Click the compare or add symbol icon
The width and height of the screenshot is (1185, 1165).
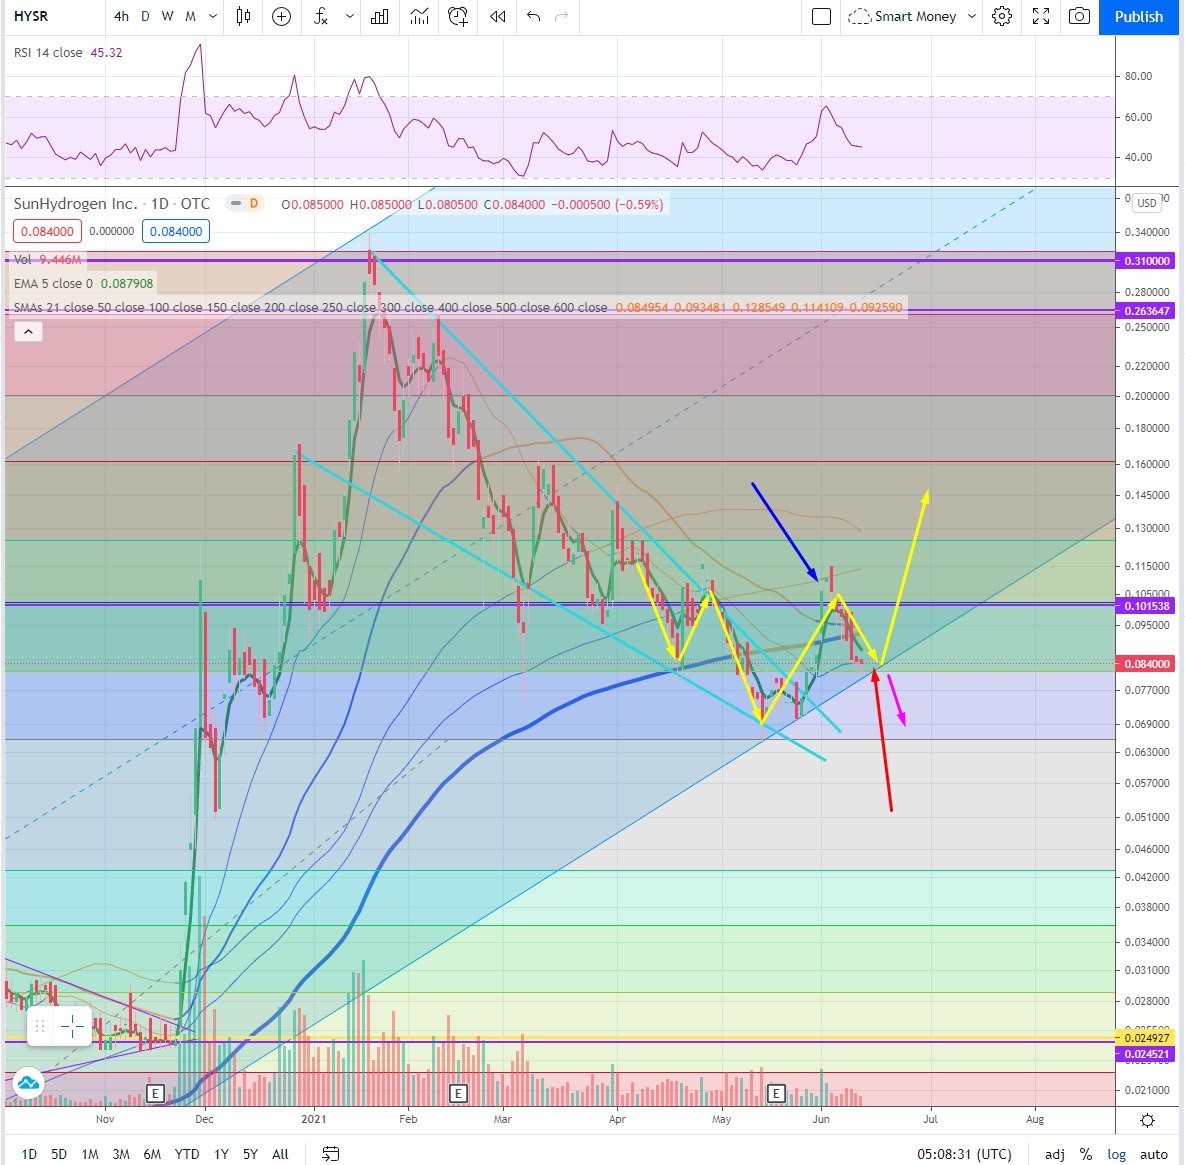281,16
